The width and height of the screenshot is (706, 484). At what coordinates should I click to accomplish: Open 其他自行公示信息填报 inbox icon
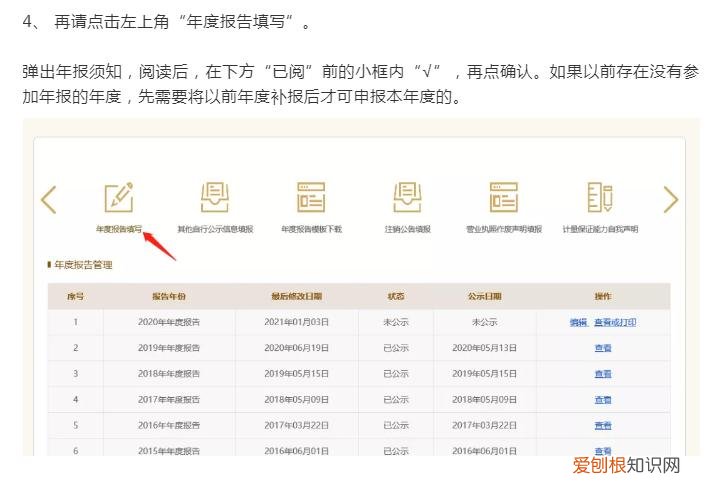pos(215,197)
